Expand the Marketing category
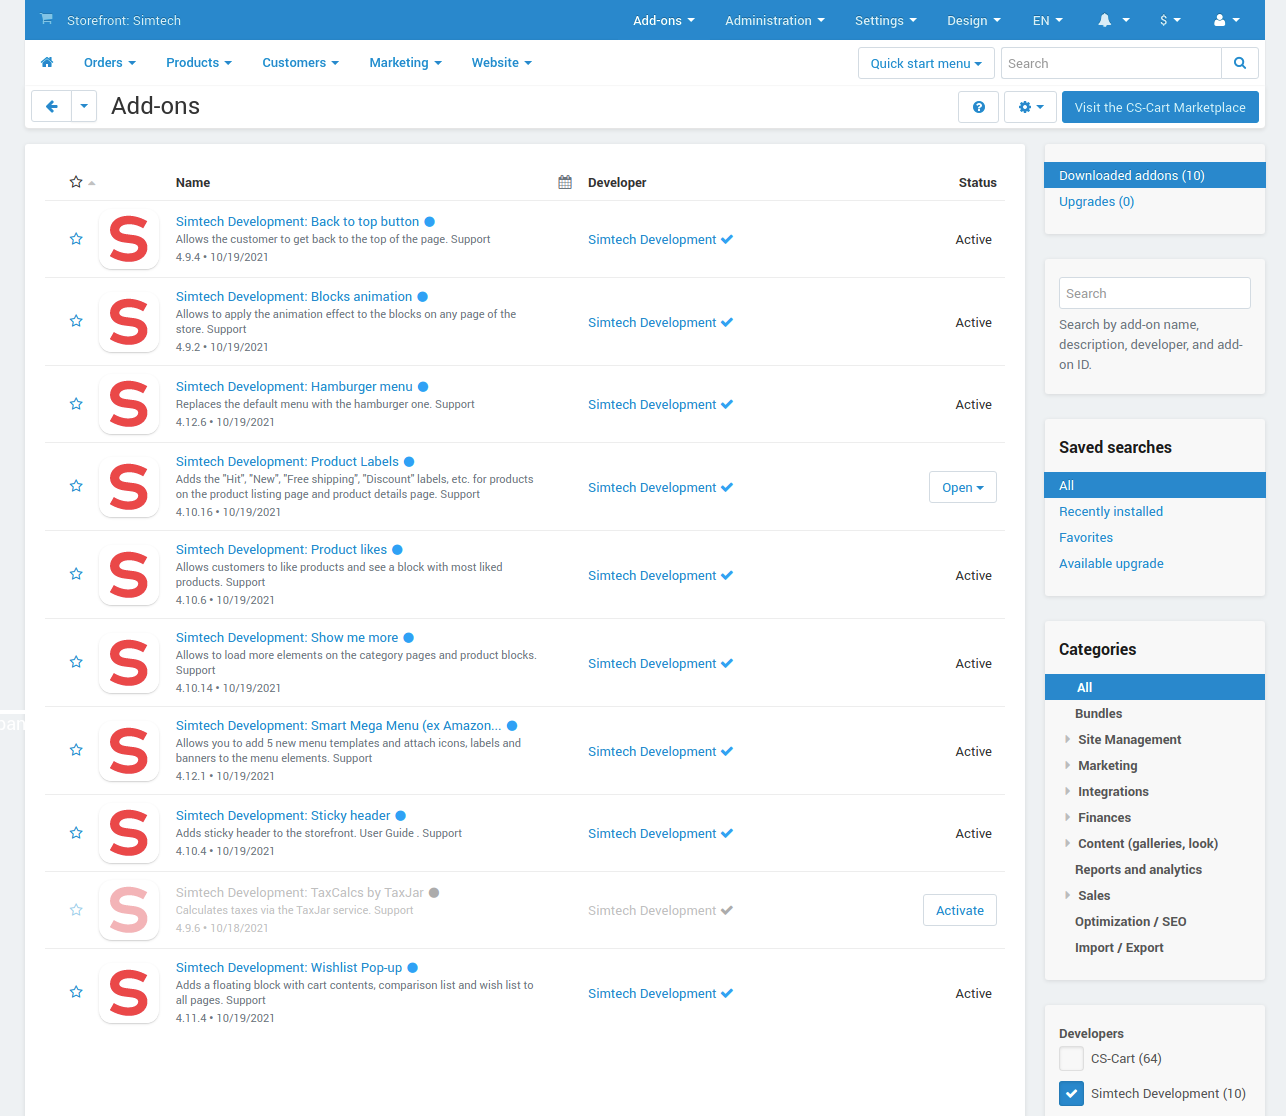The width and height of the screenshot is (1286, 1116). [x=1068, y=765]
